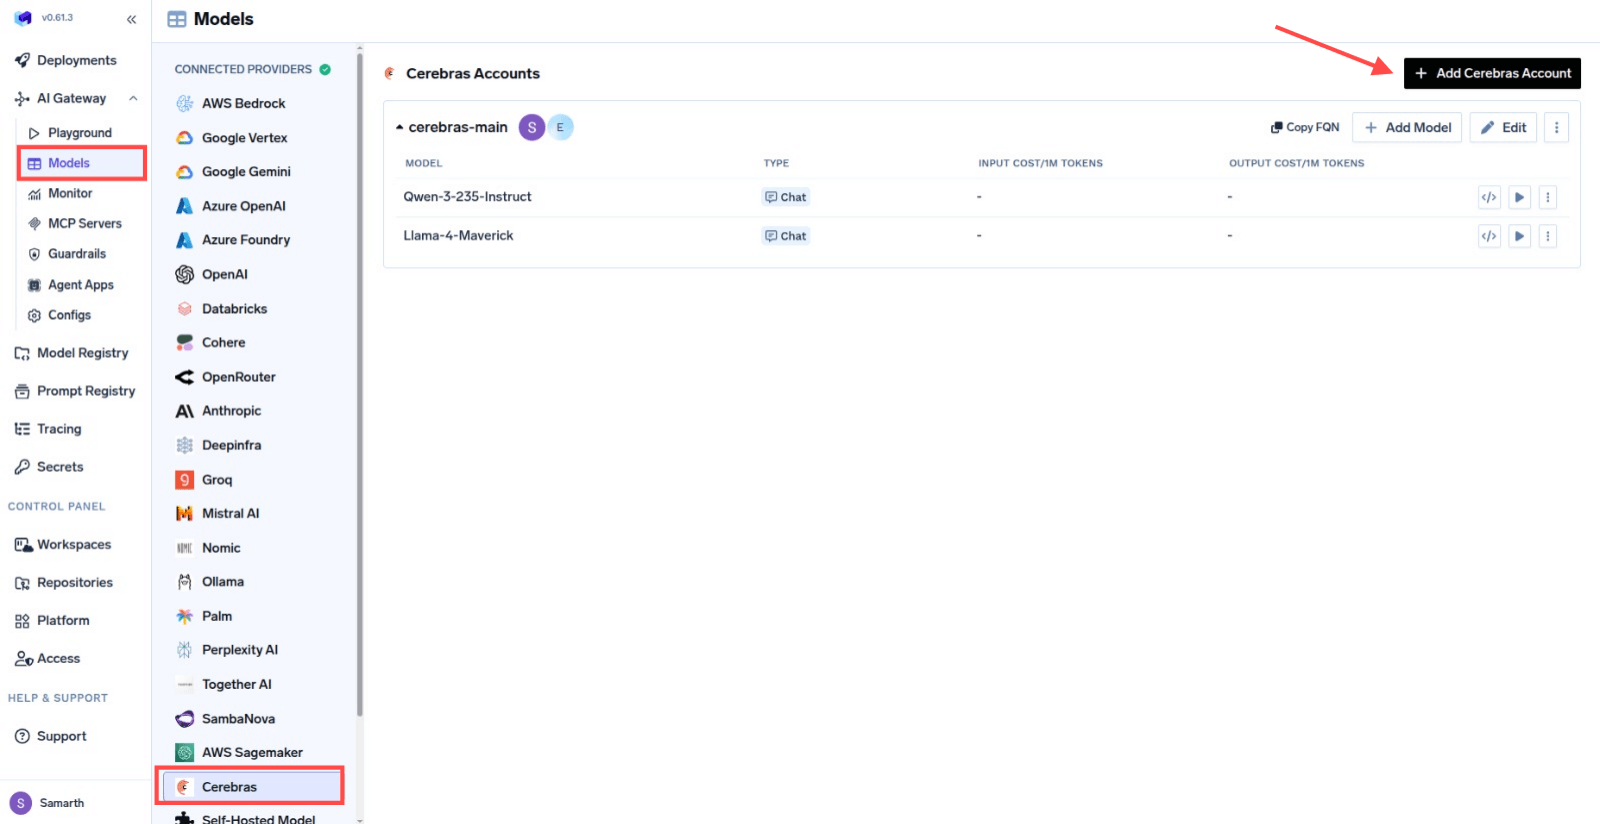1600x824 pixels.
Task: Open the Support page
Action: point(51,736)
